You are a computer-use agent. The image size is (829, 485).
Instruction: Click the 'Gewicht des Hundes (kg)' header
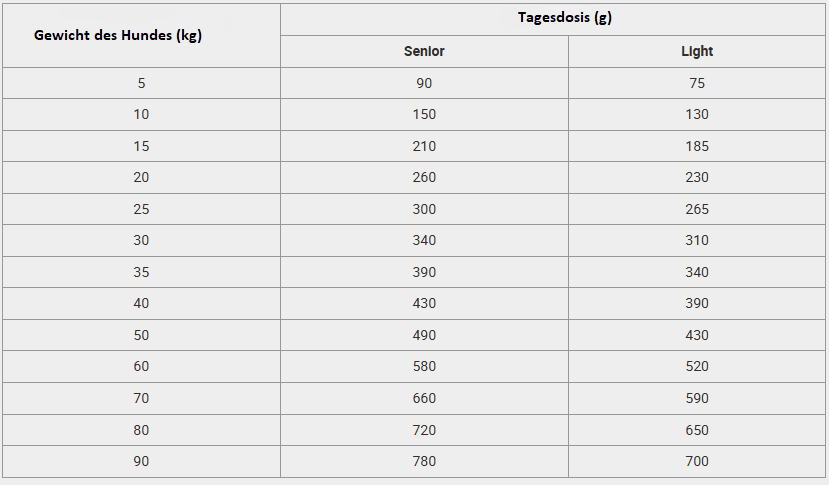click(x=118, y=35)
